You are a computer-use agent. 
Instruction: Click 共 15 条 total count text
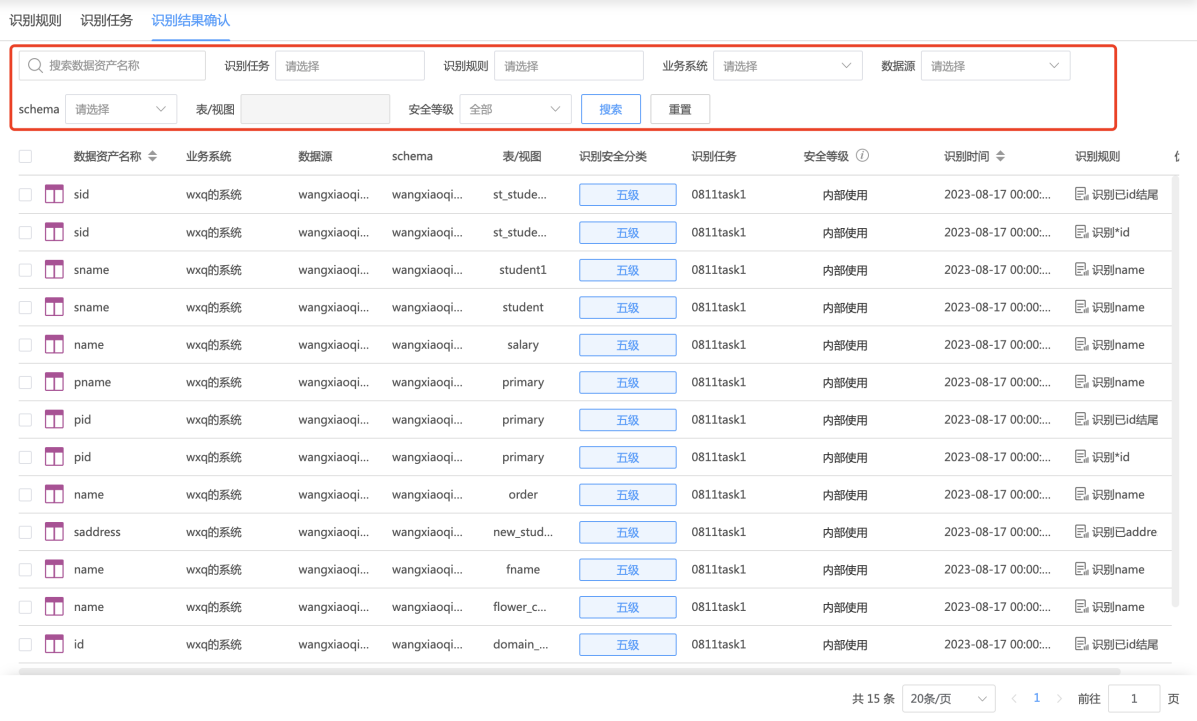tap(873, 698)
